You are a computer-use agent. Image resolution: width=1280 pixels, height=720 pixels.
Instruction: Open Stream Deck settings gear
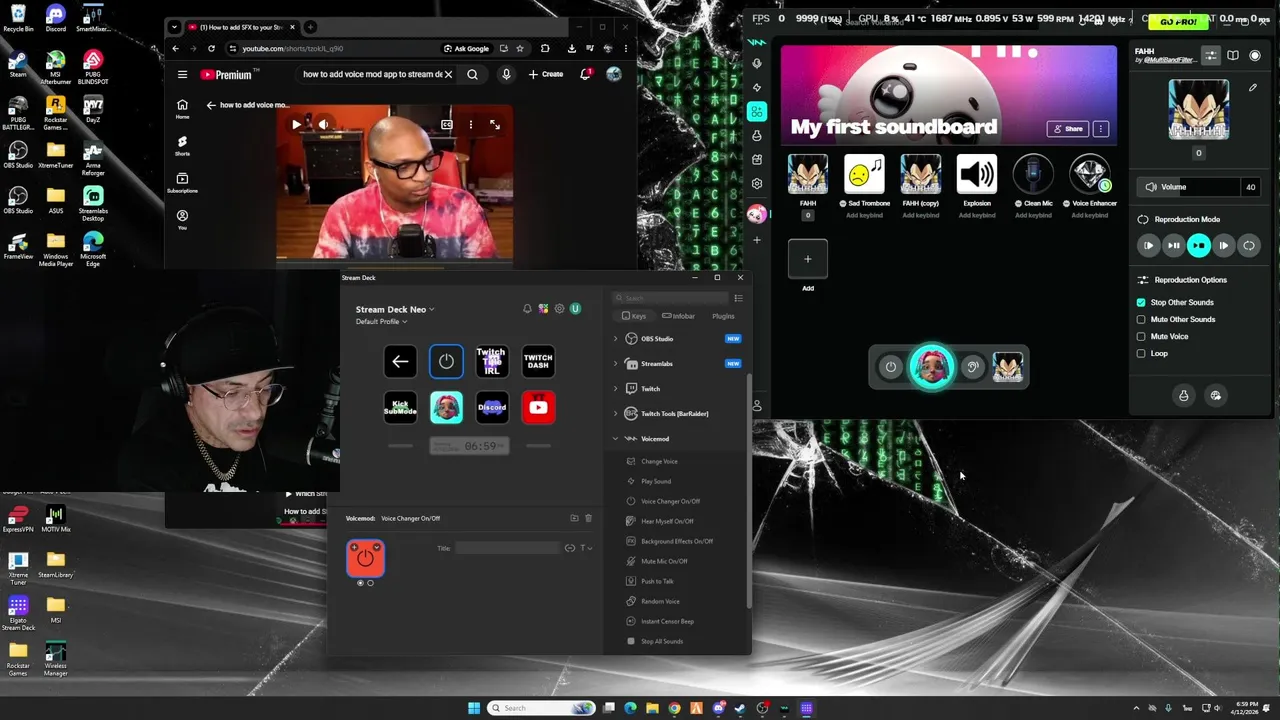(x=559, y=309)
